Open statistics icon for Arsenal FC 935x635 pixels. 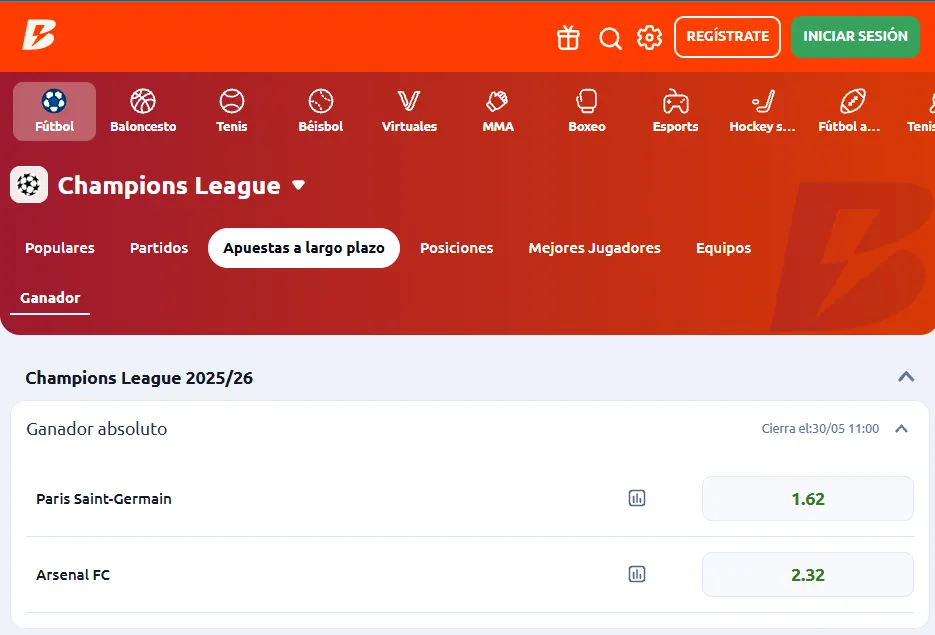pos(637,574)
